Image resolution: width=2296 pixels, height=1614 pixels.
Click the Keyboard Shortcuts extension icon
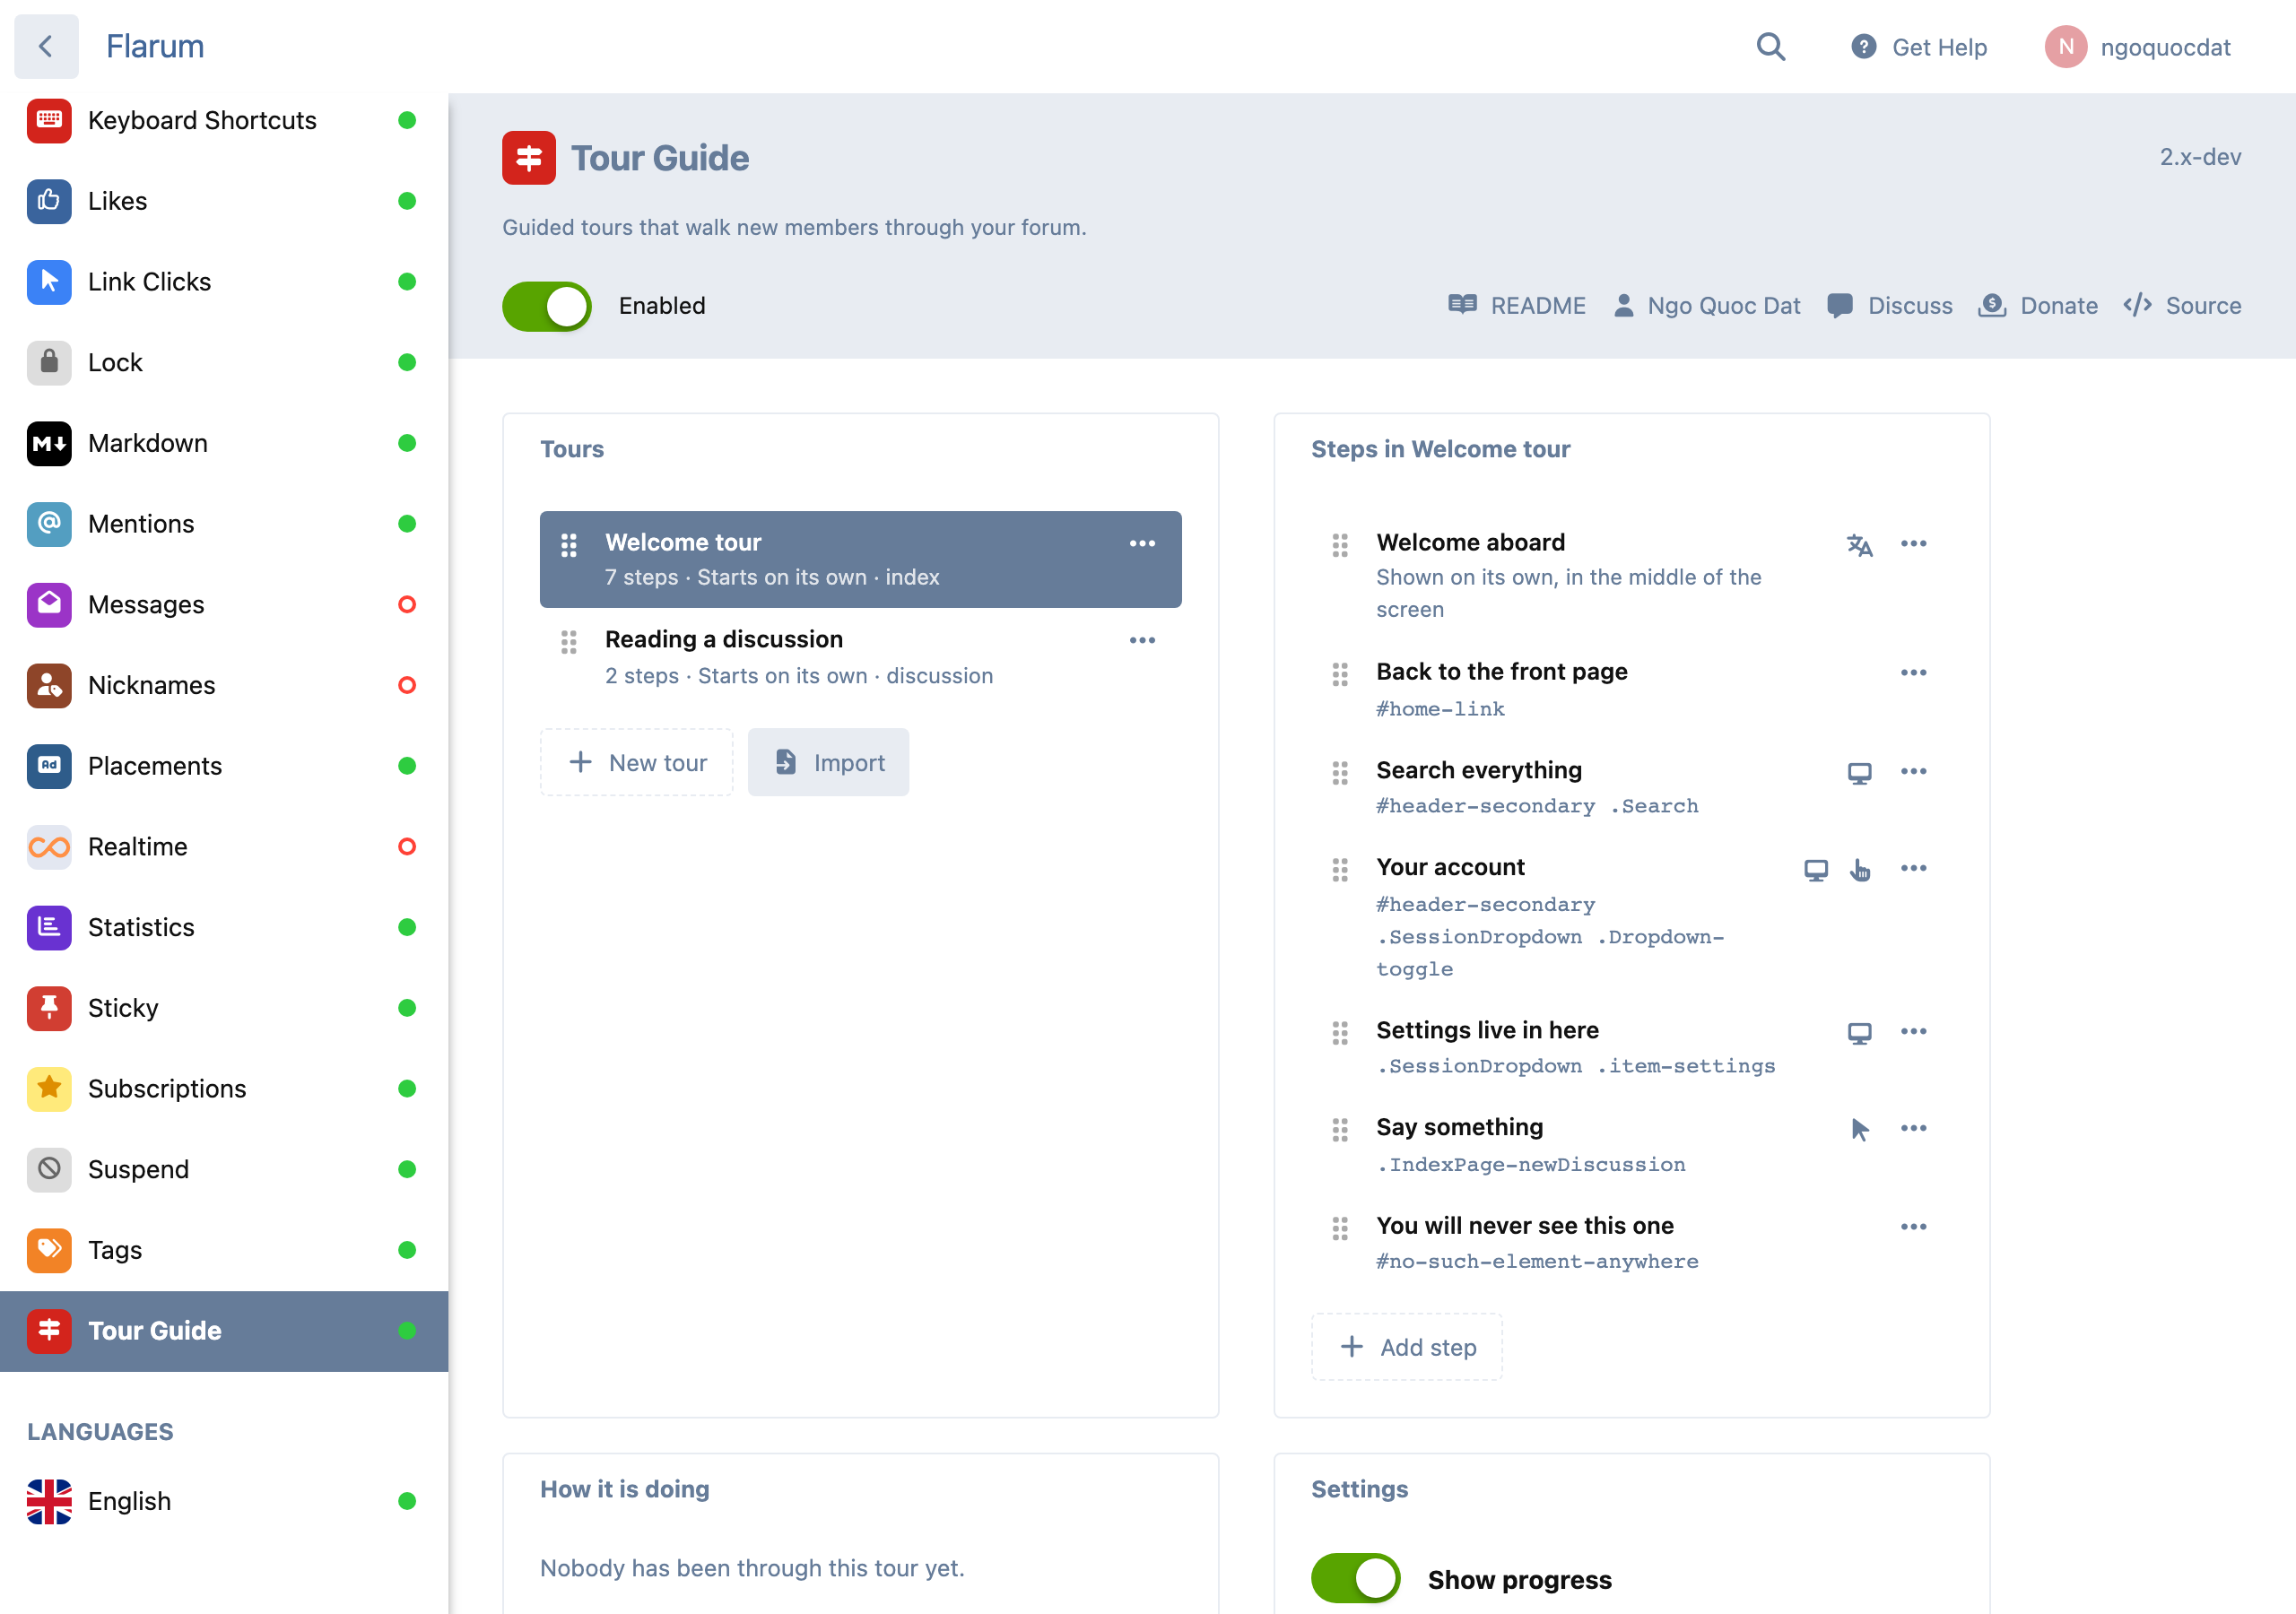pyautogui.click(x=49, y=120)
